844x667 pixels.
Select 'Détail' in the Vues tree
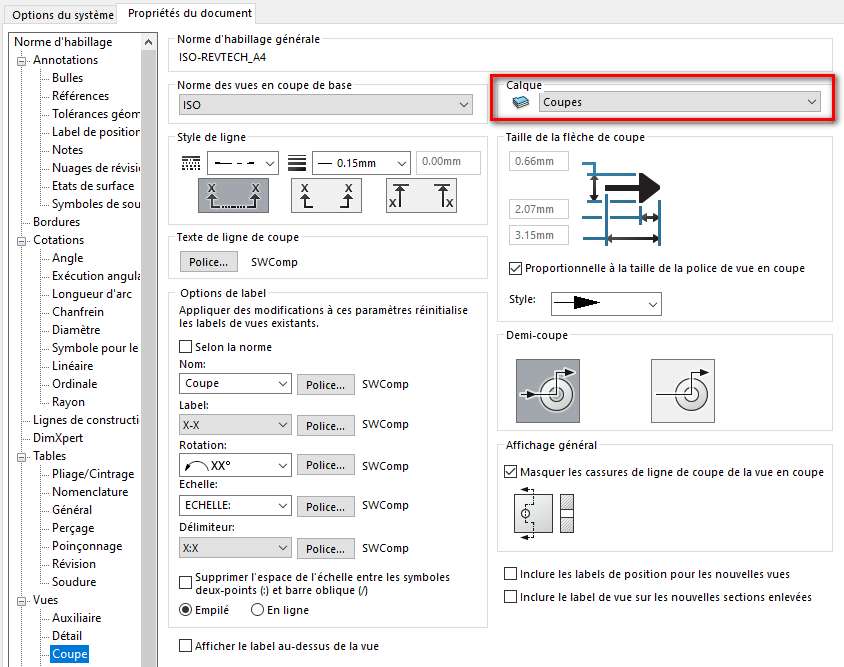point(66,636)
